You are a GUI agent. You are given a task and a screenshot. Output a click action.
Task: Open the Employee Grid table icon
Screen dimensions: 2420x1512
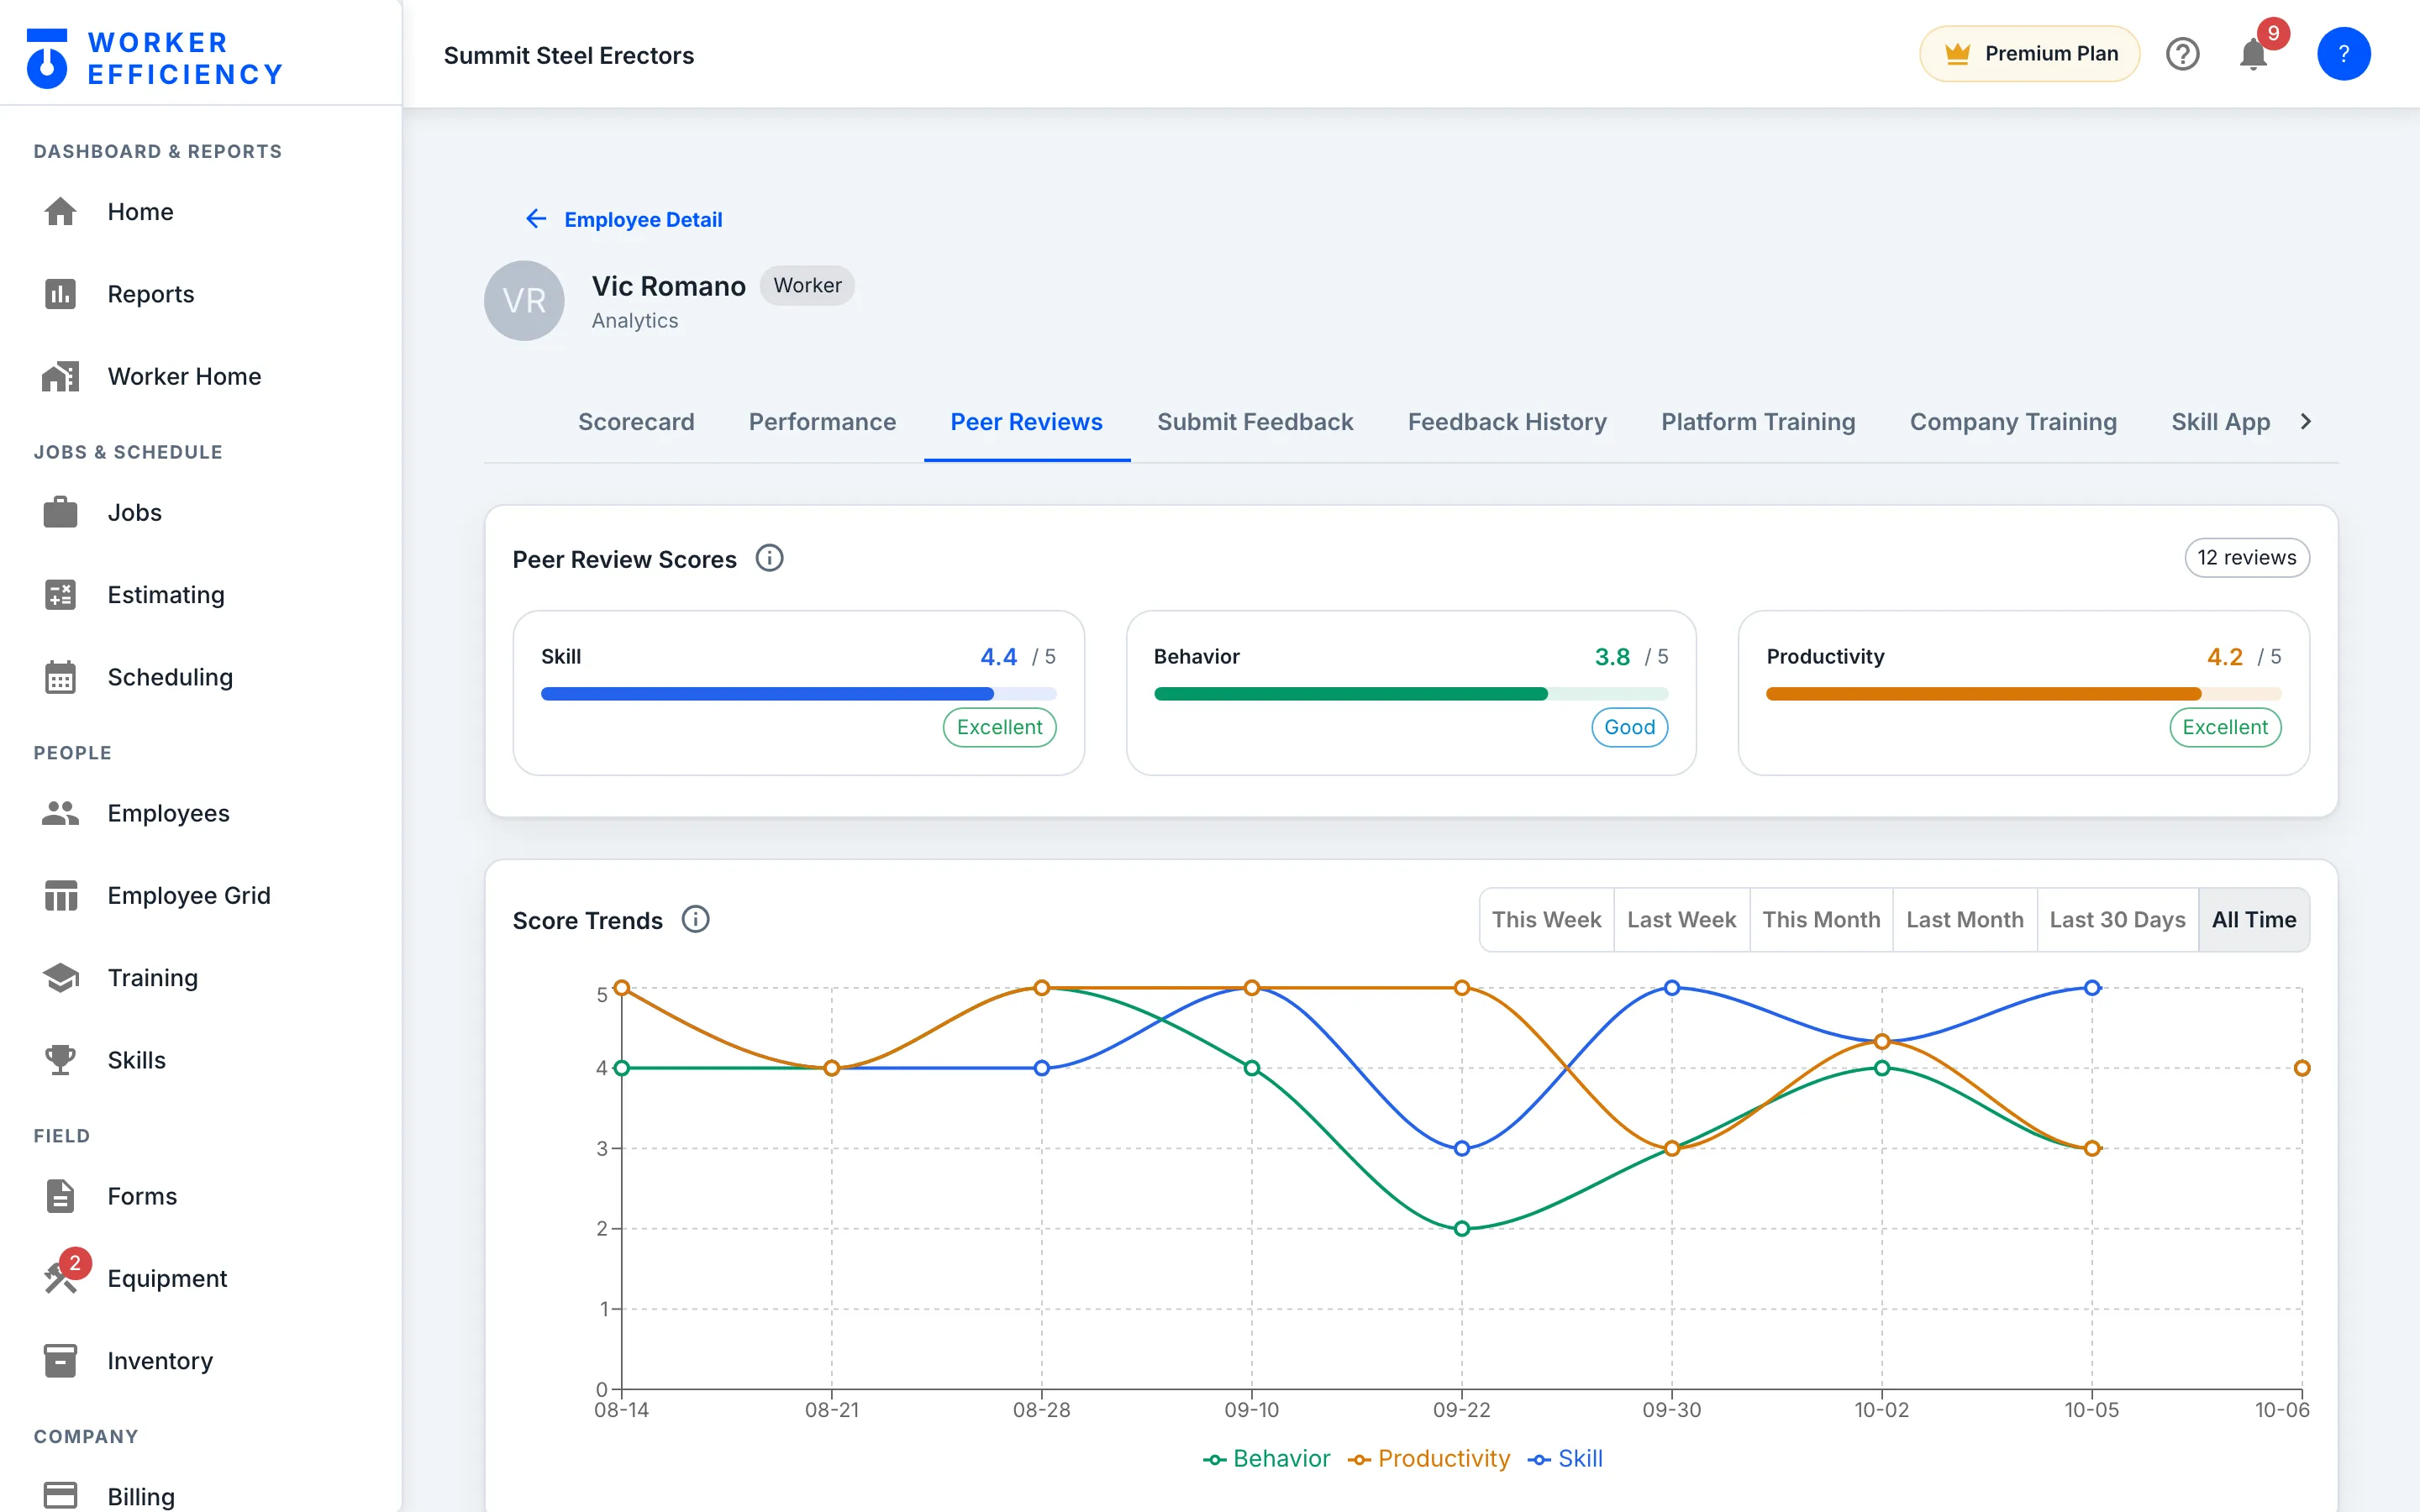pyautogui.click(x=60, y=895)
